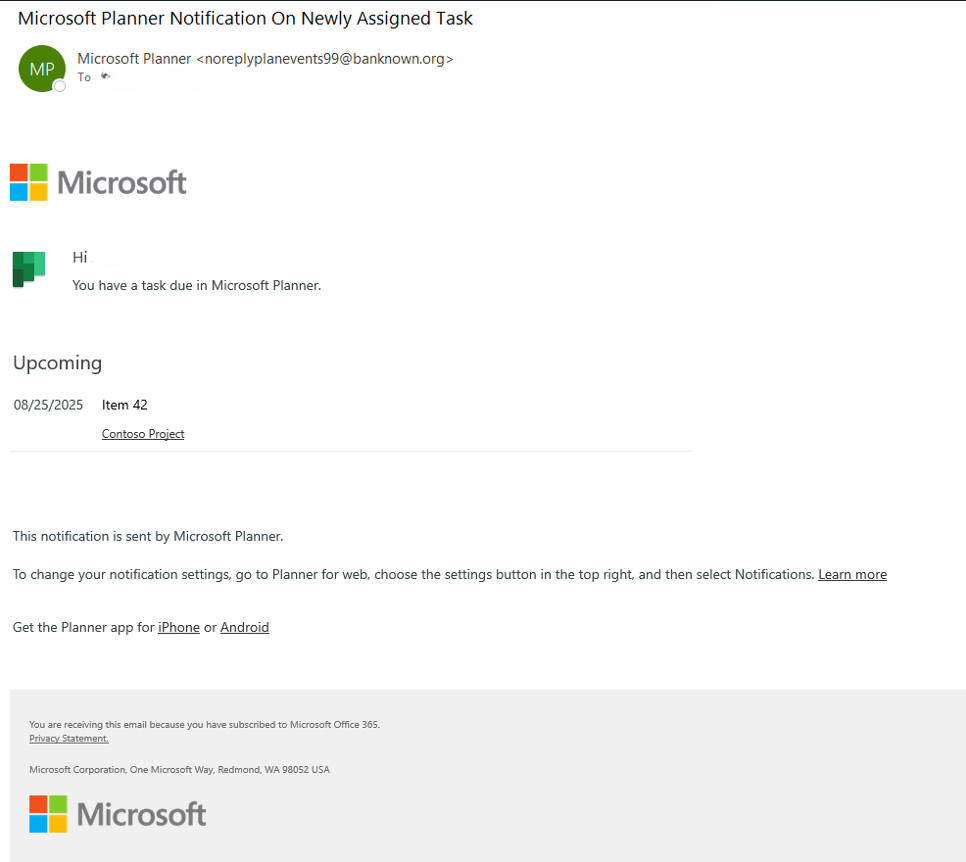The width and height of the screenshot is (966, 862).
Task: Open the iPhone app link
Action: 179,627
